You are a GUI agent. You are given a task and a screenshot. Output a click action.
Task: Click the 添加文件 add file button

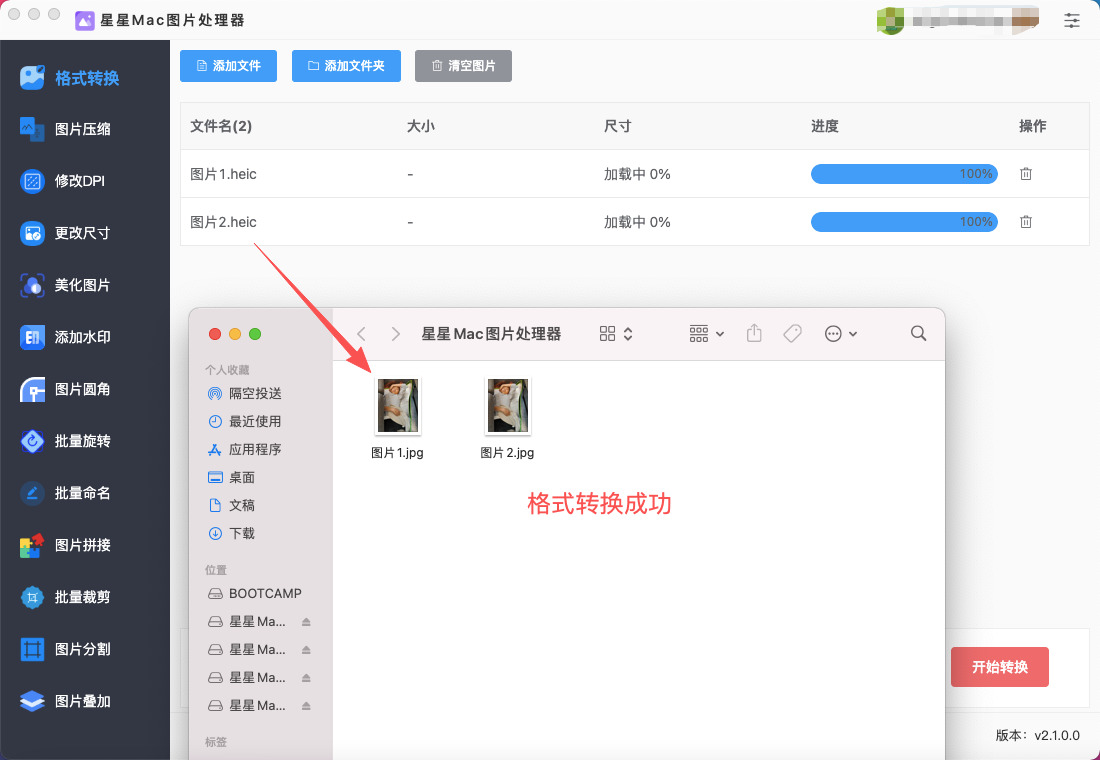point(228,66)
